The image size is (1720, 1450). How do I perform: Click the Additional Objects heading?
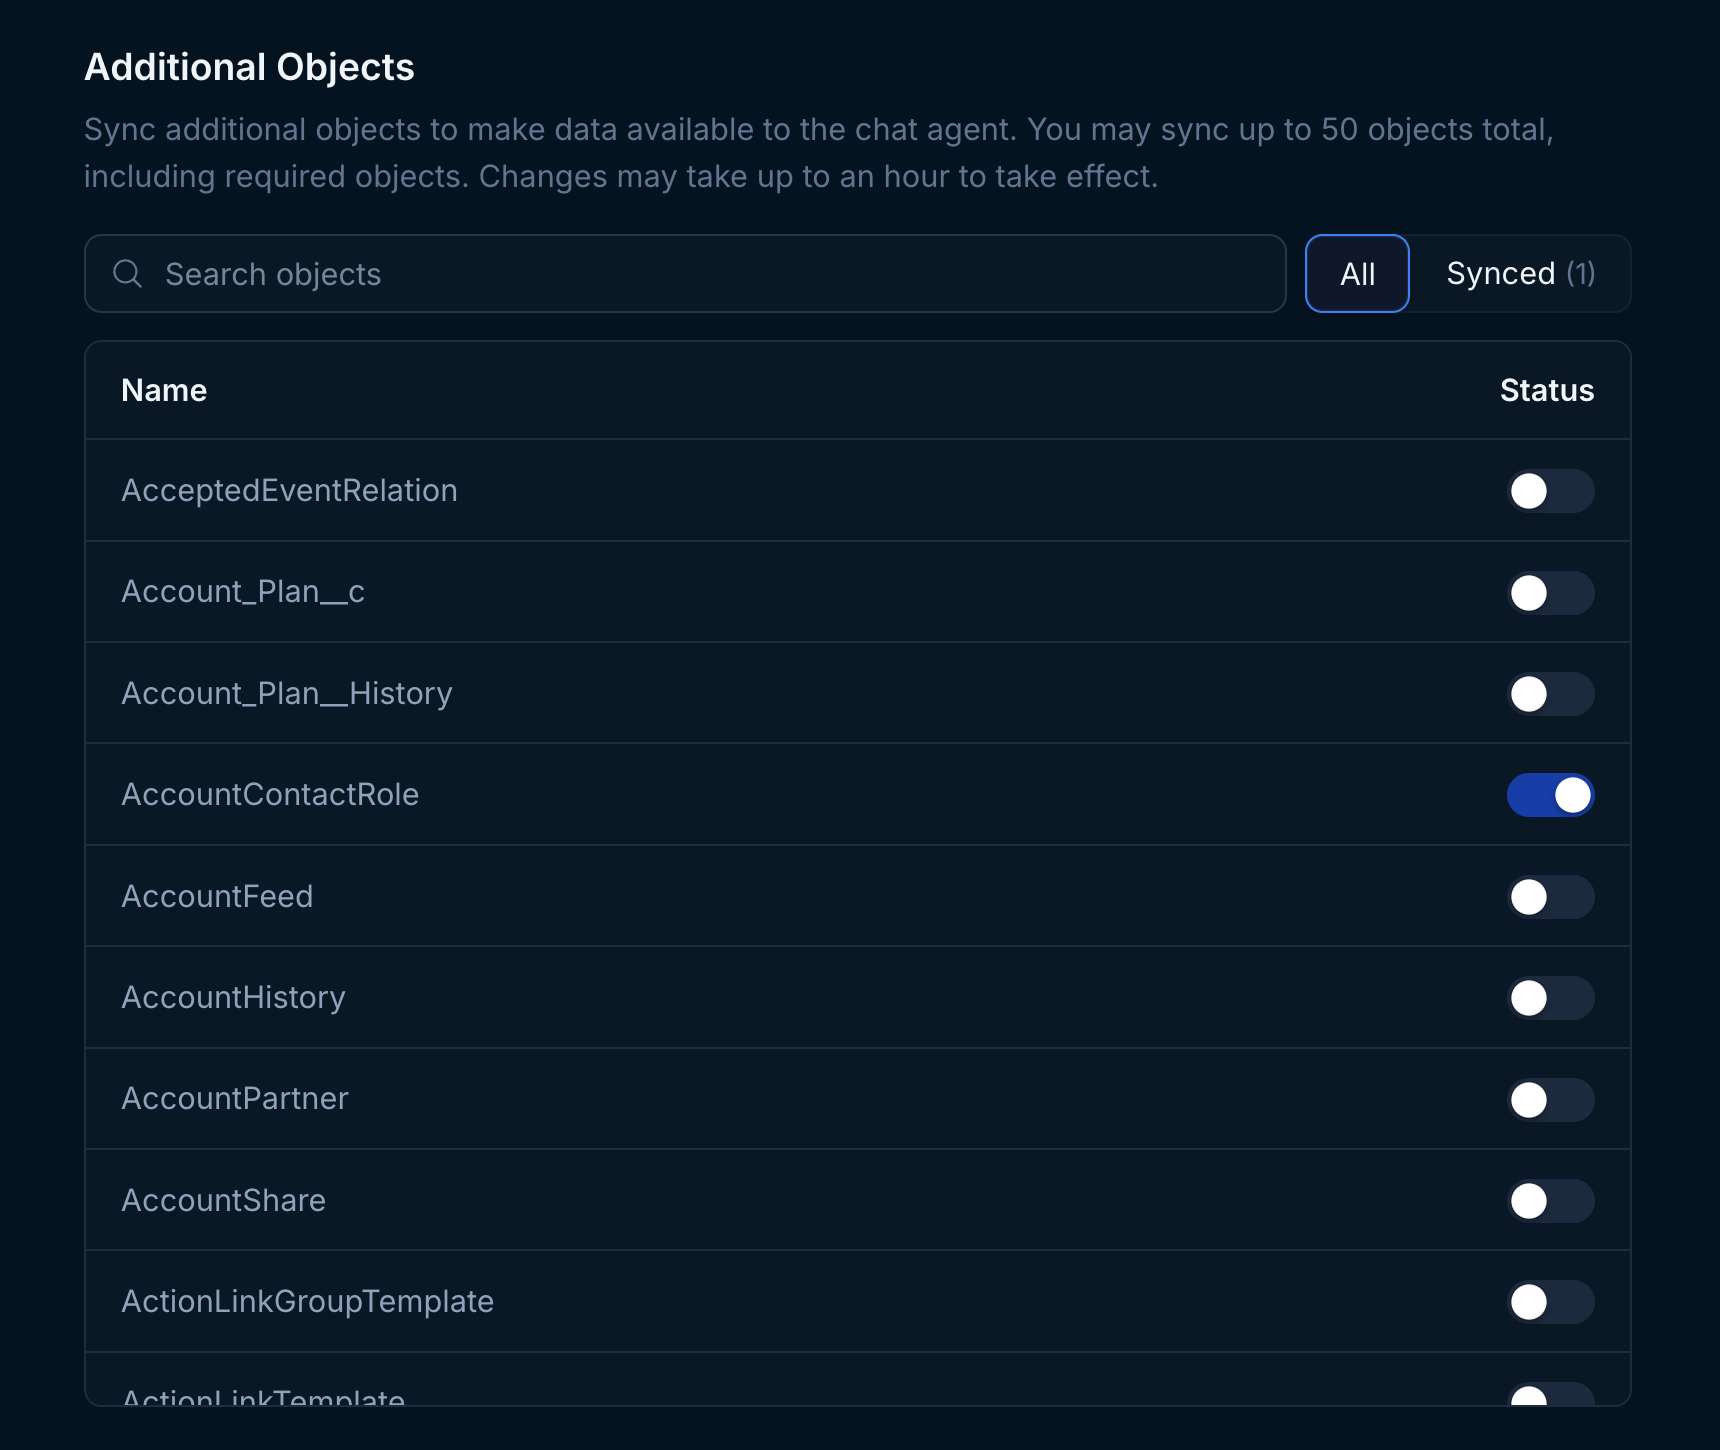pos(249,67)
